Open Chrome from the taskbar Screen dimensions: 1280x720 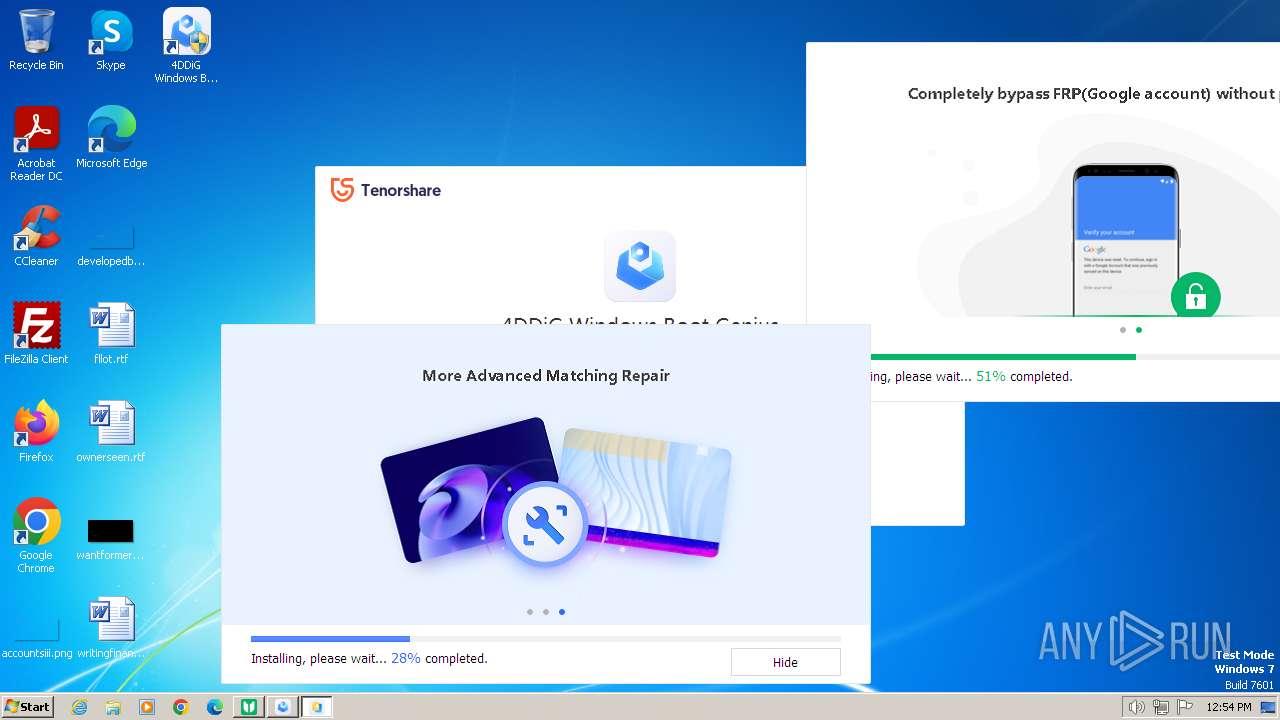181,707
